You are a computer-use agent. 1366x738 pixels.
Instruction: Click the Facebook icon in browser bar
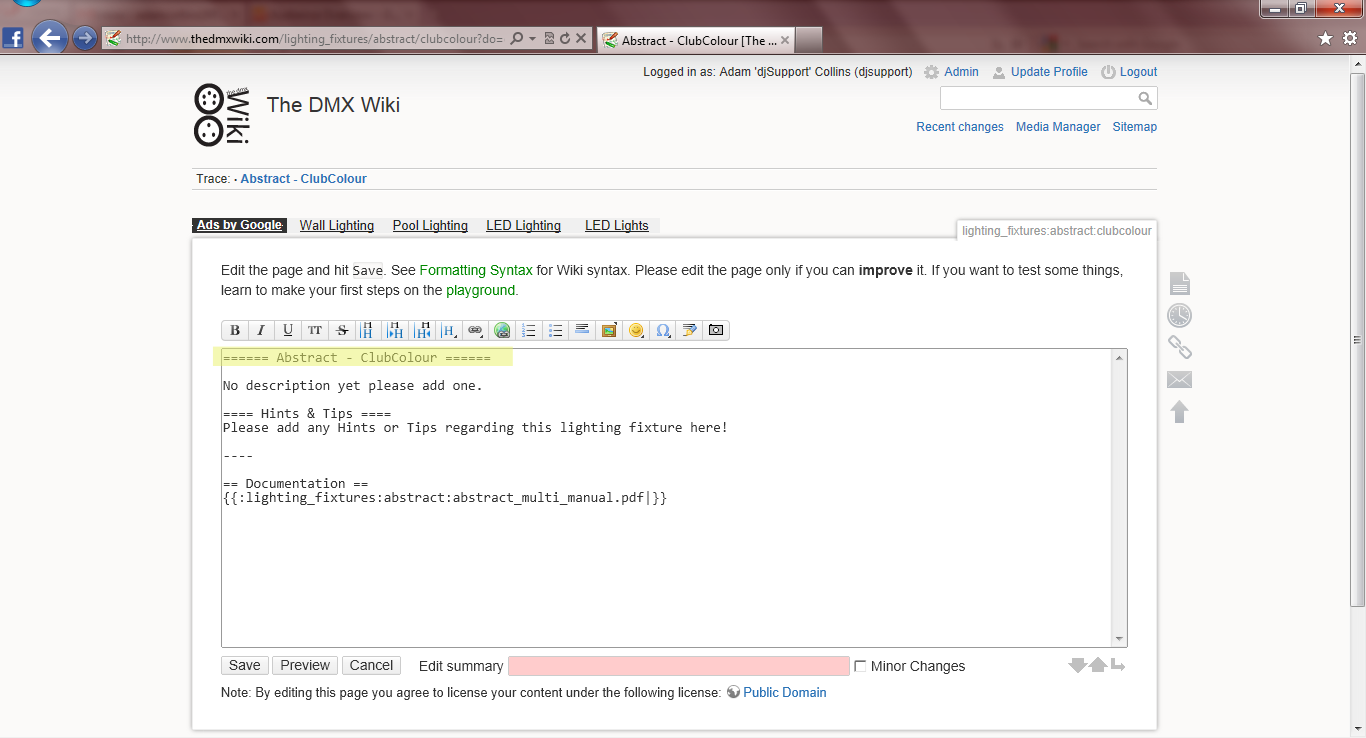13,39
